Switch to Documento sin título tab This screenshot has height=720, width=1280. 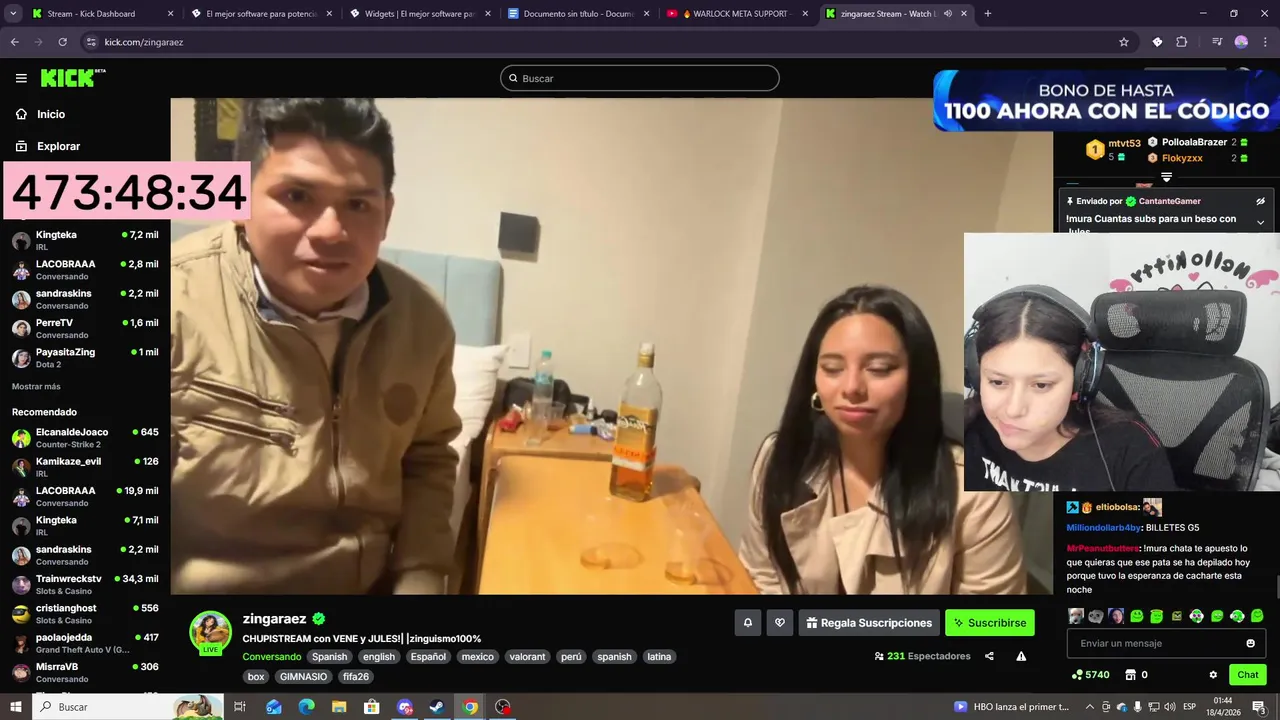pos(579,14)
